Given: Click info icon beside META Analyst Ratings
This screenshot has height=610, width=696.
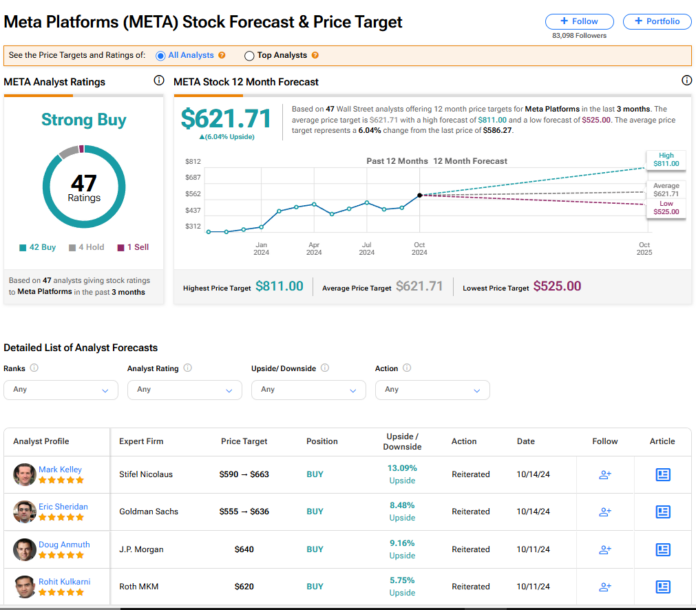Looking at the screenshot, I should pos(158,81).
